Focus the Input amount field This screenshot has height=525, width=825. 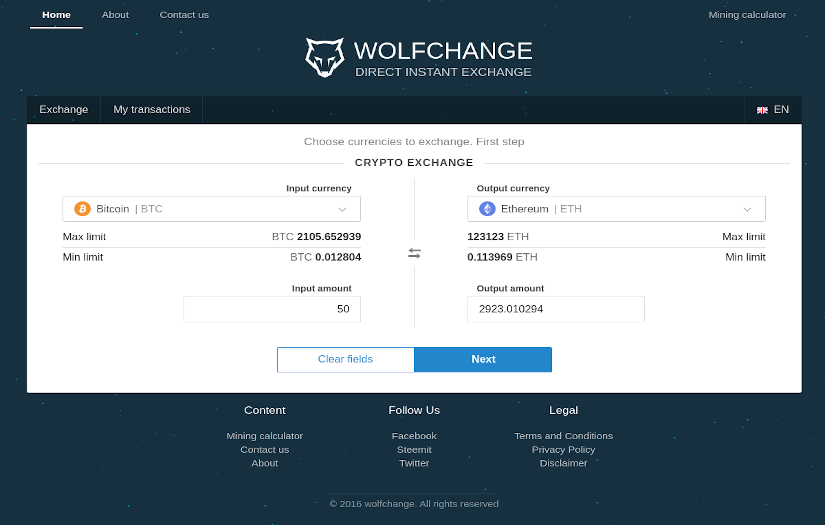[272, 309]
